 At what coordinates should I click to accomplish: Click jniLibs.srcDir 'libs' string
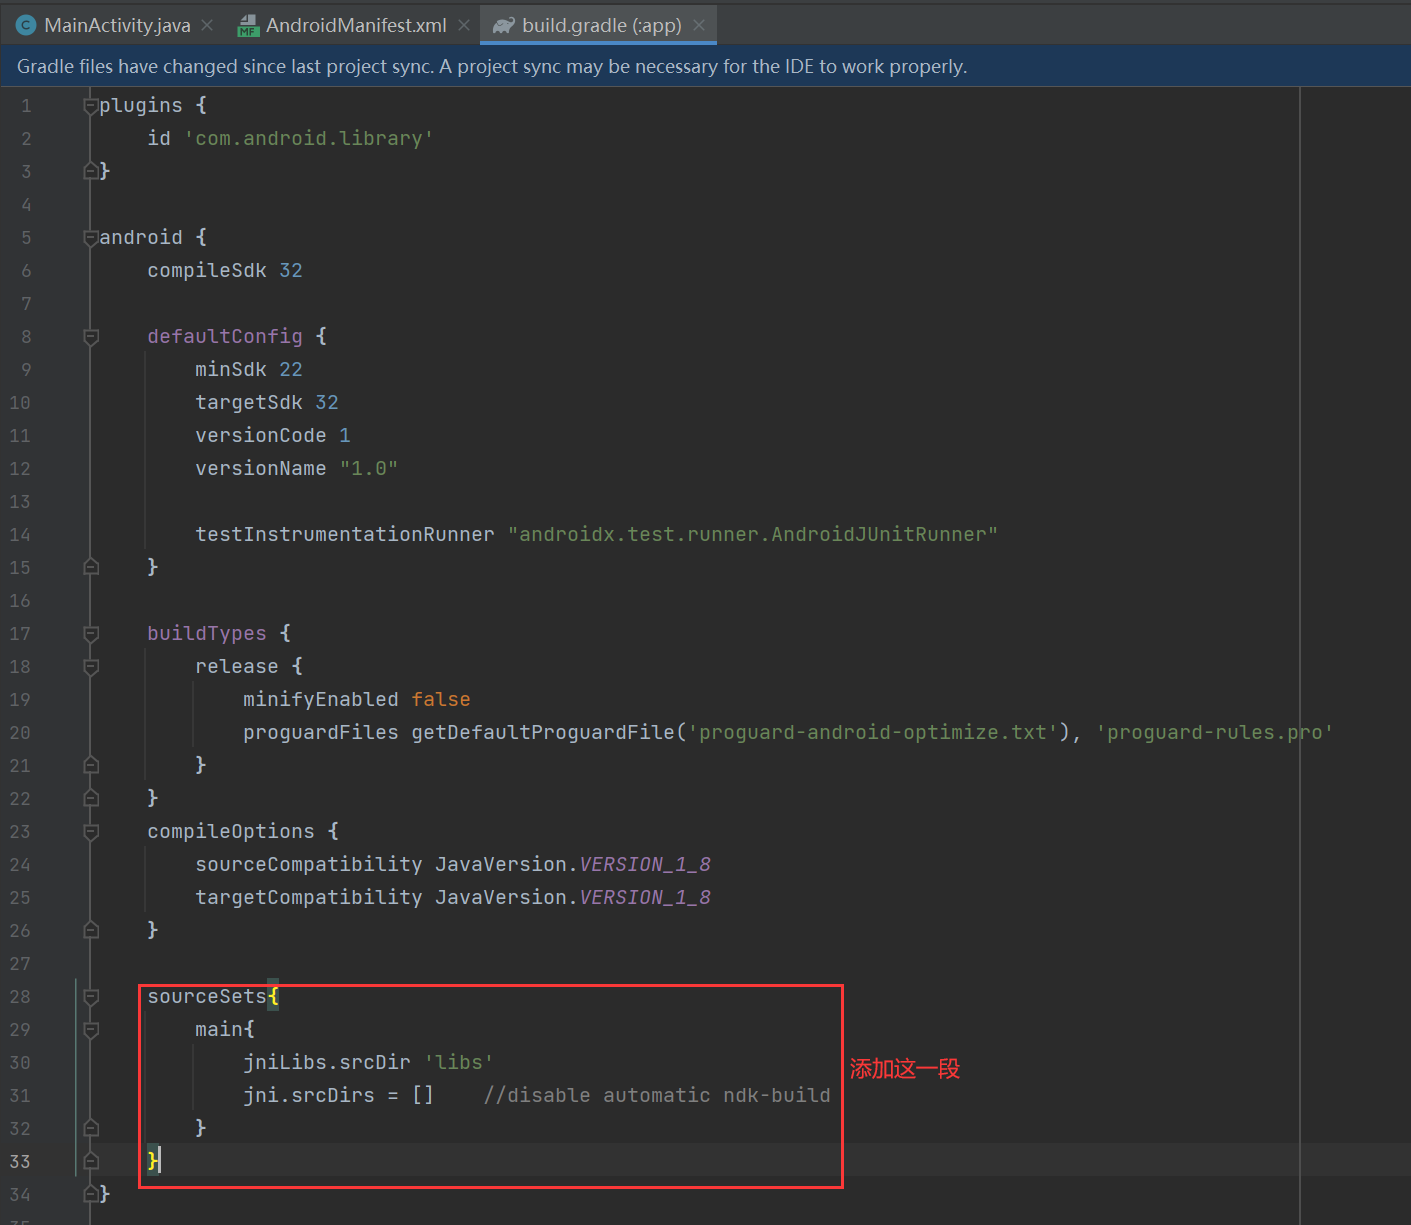pos(459,1062)
